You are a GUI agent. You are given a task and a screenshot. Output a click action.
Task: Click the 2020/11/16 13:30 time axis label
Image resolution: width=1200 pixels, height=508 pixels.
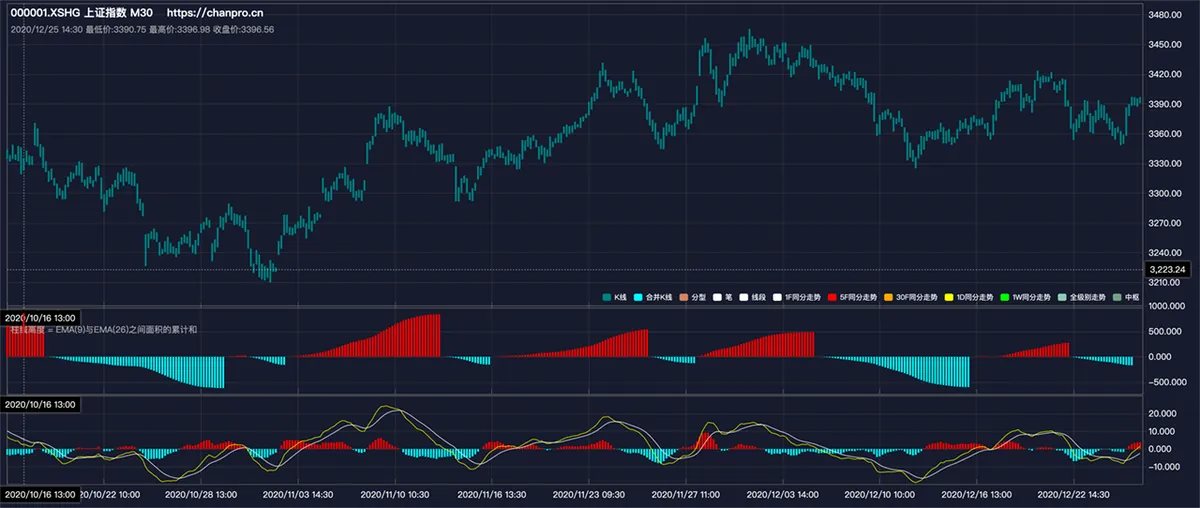492,494
